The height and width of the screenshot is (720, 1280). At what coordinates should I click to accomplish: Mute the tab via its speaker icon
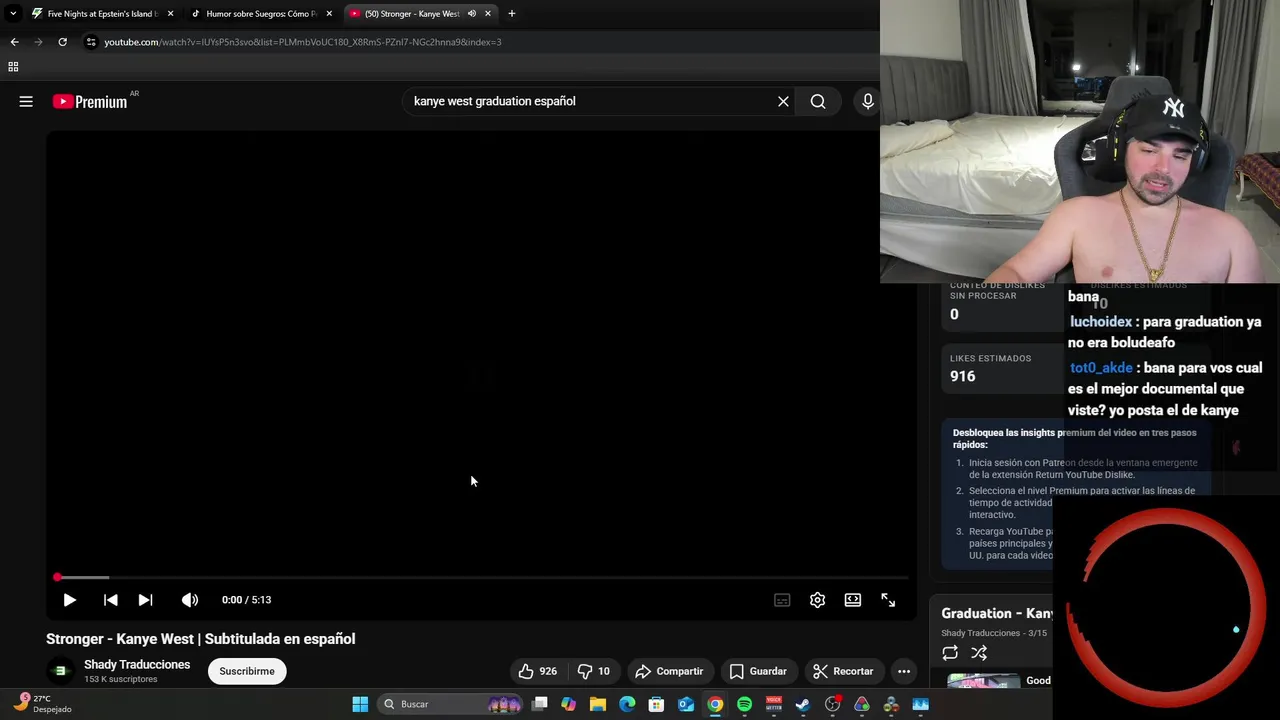point(471,14)
